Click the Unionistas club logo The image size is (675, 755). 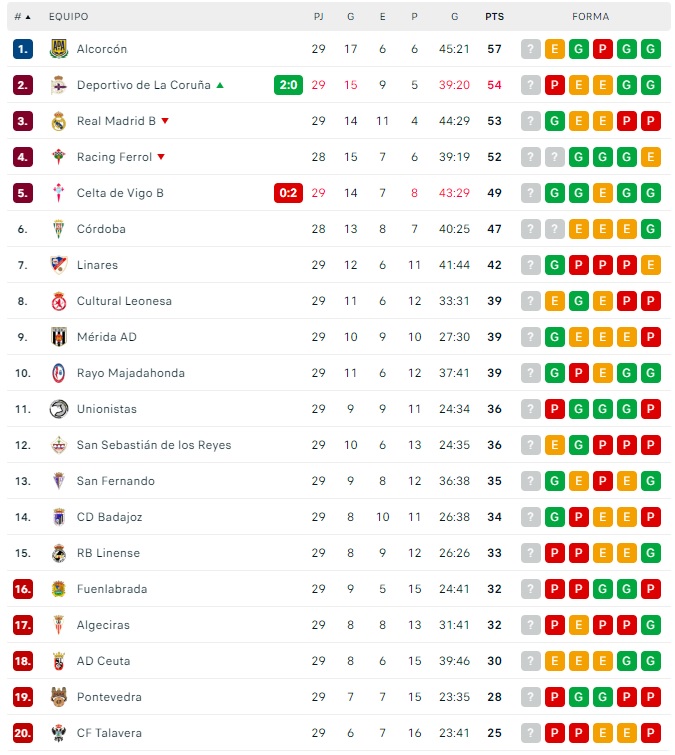coord(59,409)
